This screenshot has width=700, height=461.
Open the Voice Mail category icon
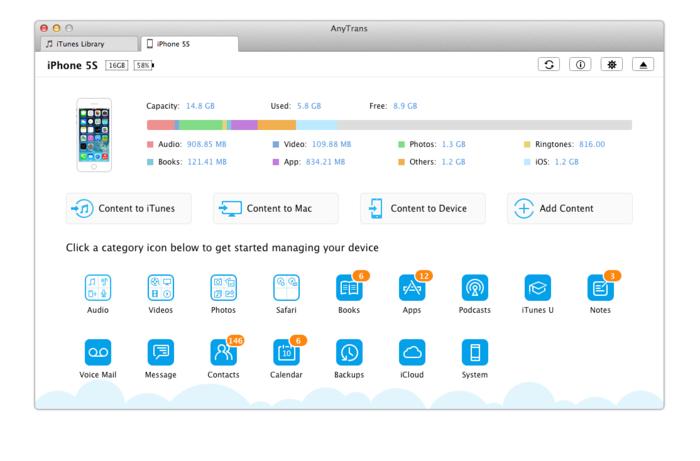pyautogui.click(x=98, y=353)
